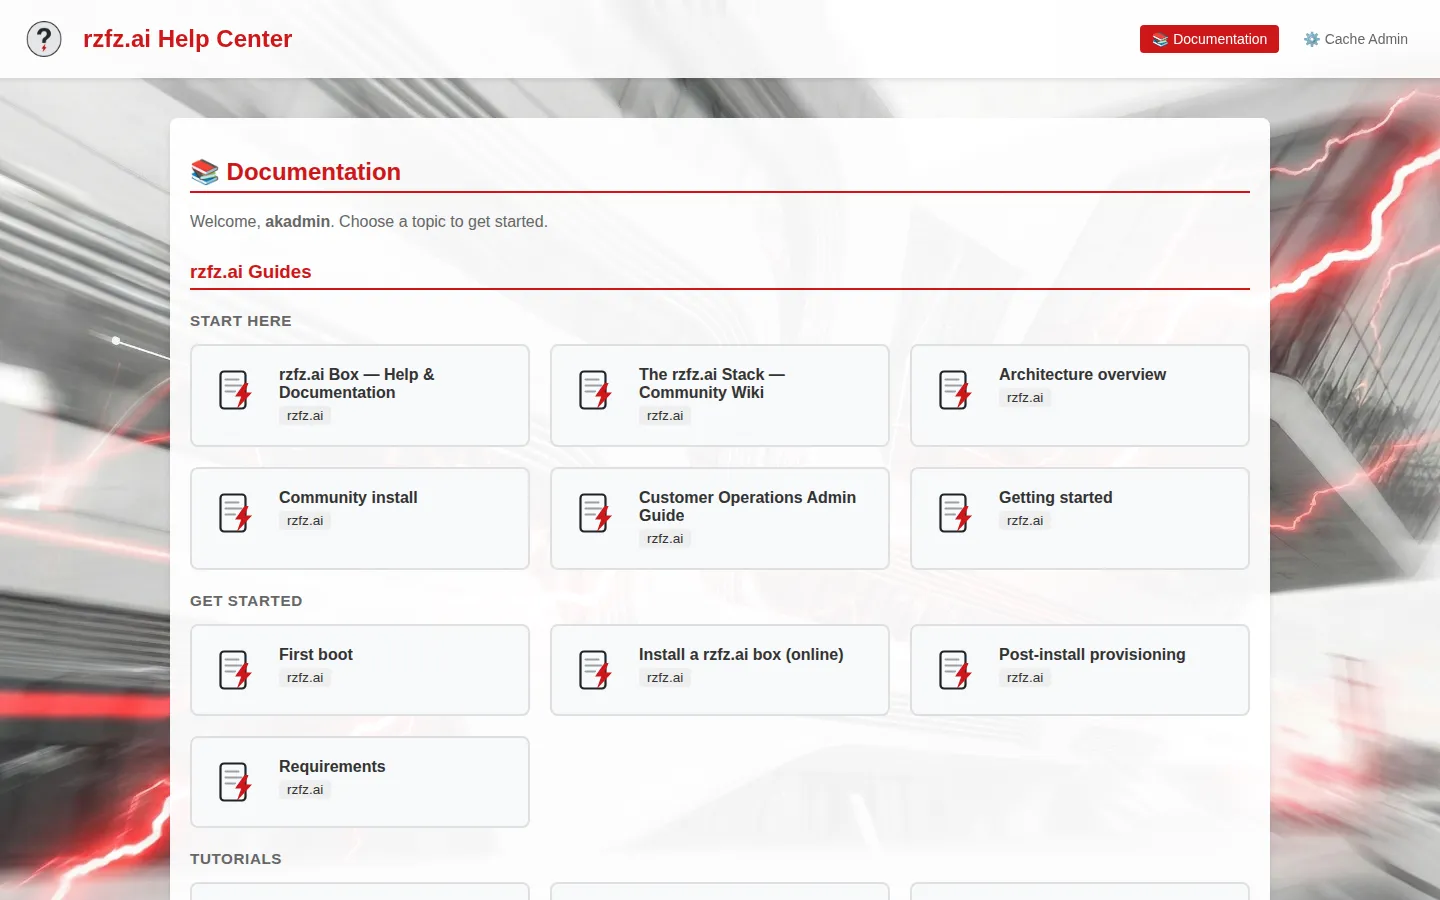Click document icon on rzfz.ai Stack Wiki card
1440x900 pixels.
coord(595,390)
